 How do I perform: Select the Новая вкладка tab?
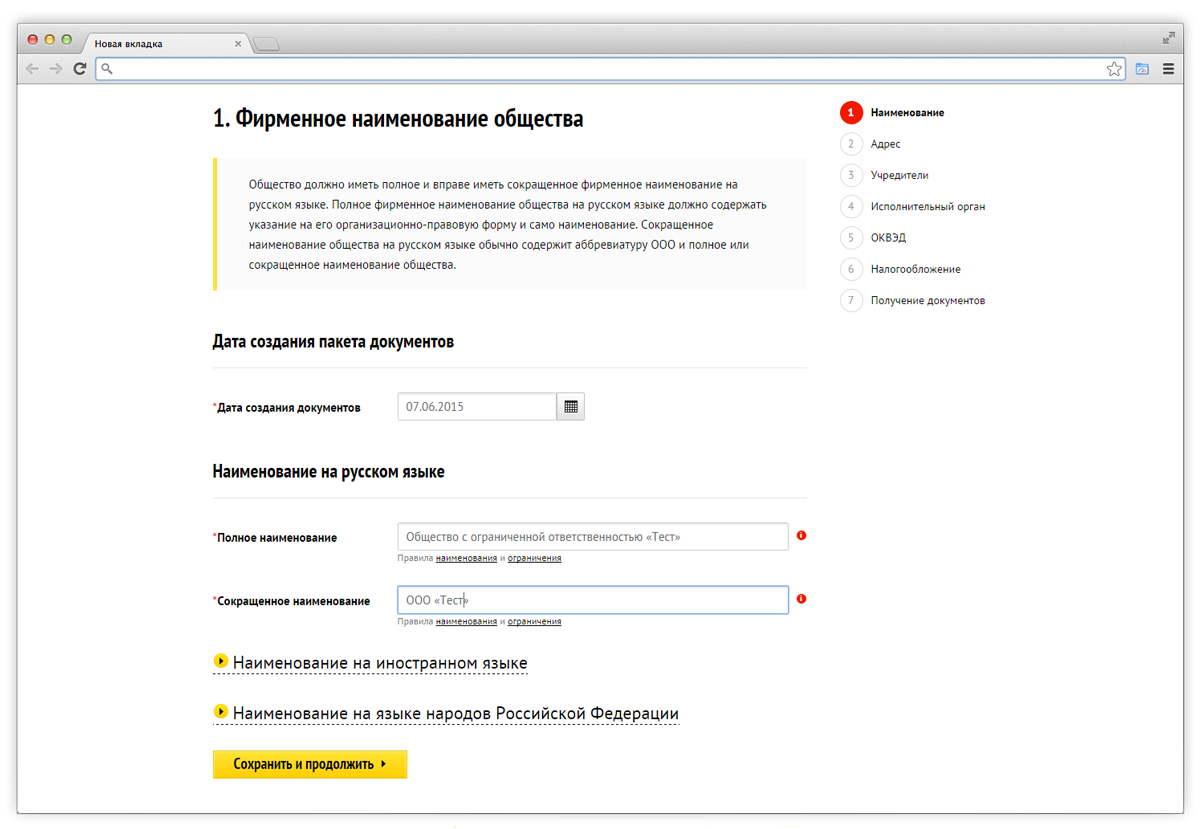[165, 44]
